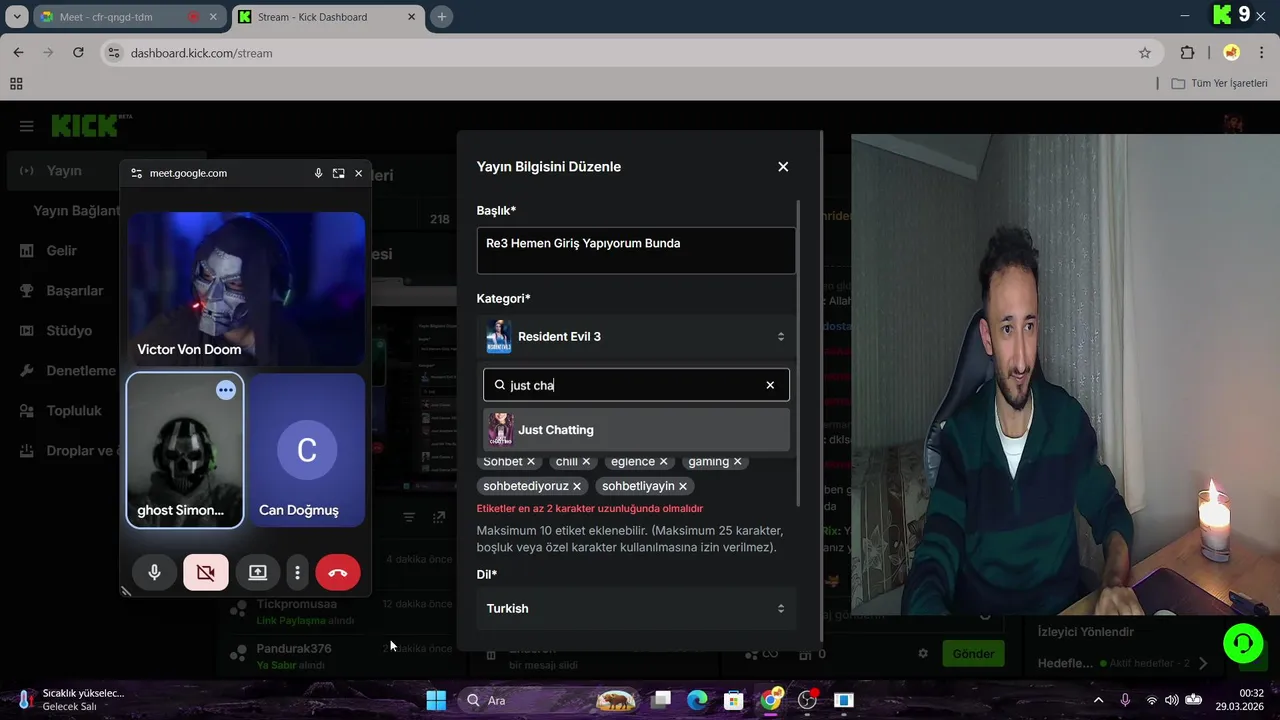
Task: Edit the Başlık title text field
Action: (x=636, y=250)
